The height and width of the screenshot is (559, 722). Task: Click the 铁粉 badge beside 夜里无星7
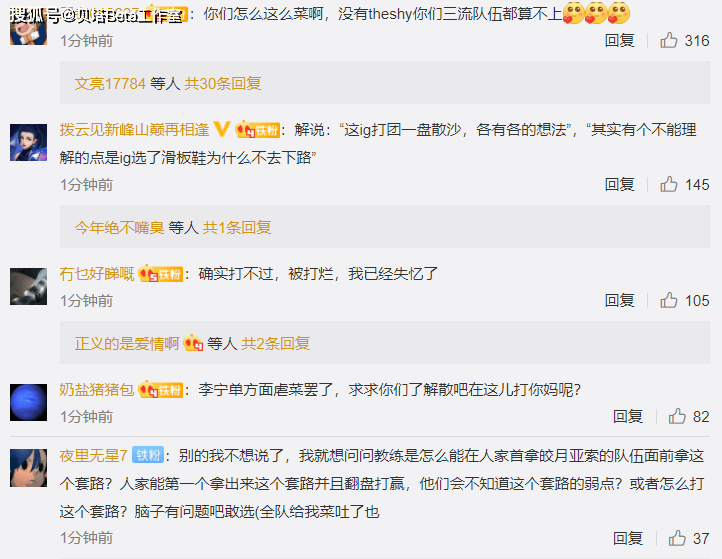click(x=148, y=455)
